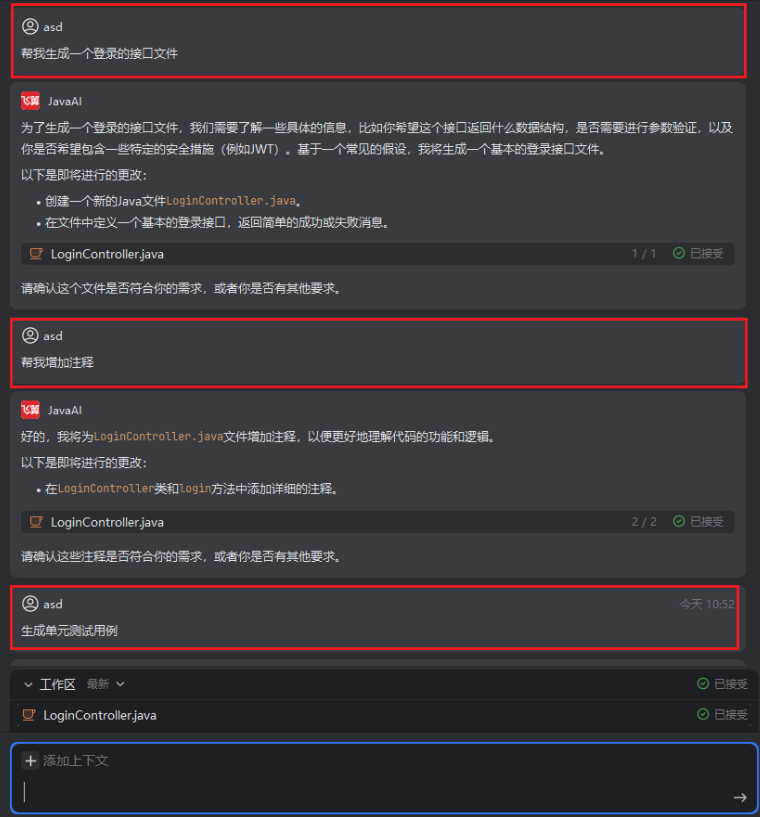760x817 pixels.
Task: Open LoginController.java card labeled 1 / 1
Action: pos(378,254)
